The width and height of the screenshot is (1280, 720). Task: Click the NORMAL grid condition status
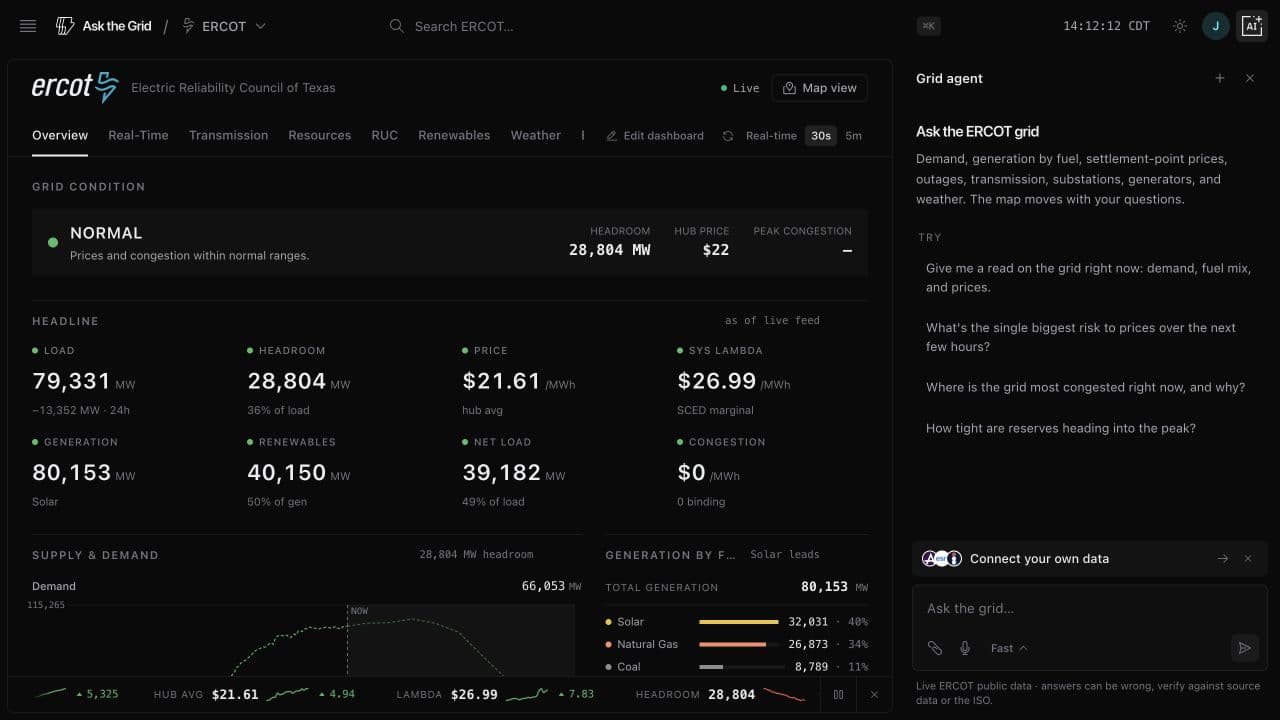click(106, 233)
